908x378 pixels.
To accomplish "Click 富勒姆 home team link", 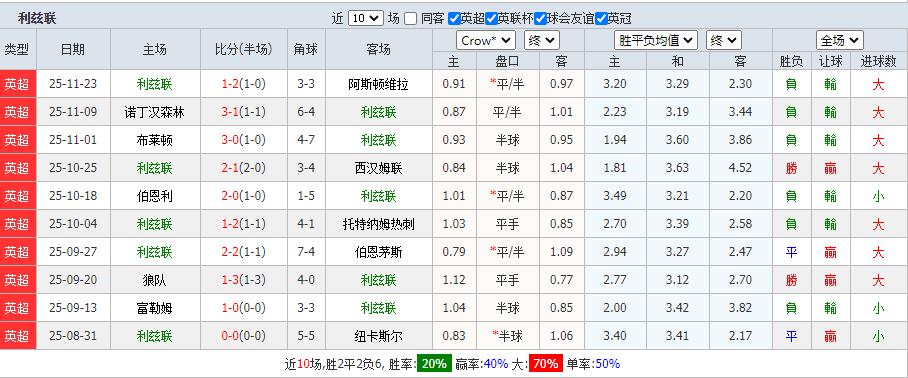I will [155, 308].
